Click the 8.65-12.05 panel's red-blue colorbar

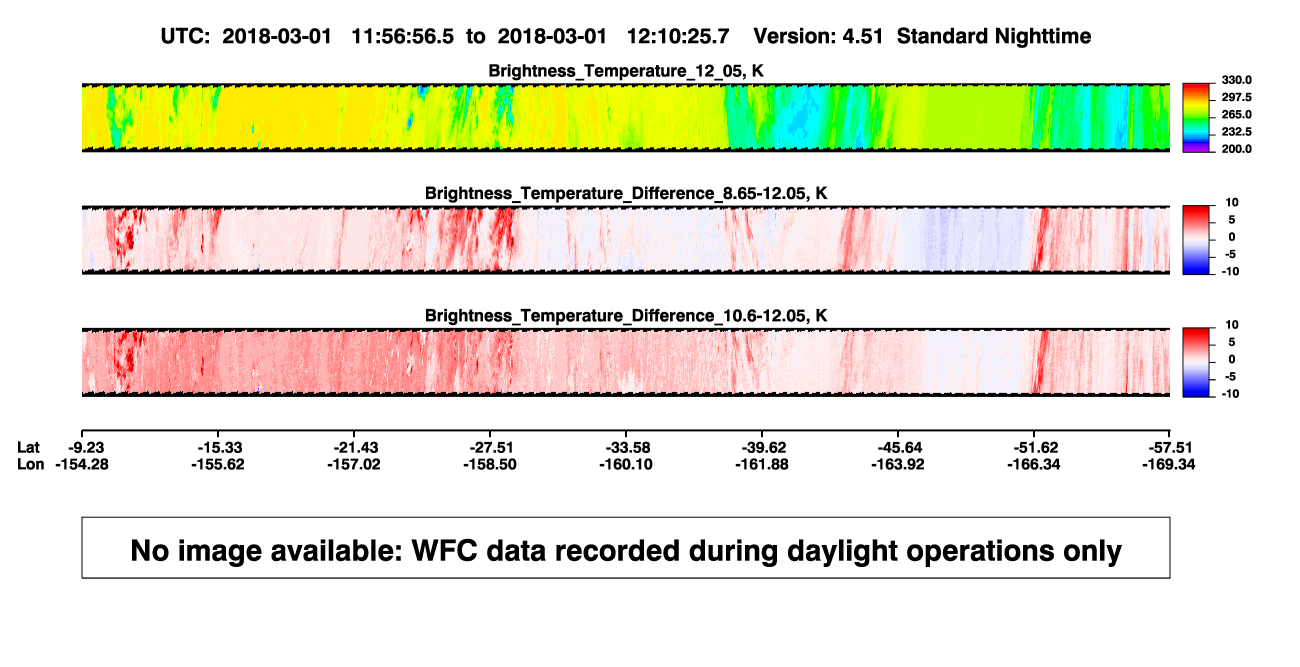click(x=1197, y=240)
